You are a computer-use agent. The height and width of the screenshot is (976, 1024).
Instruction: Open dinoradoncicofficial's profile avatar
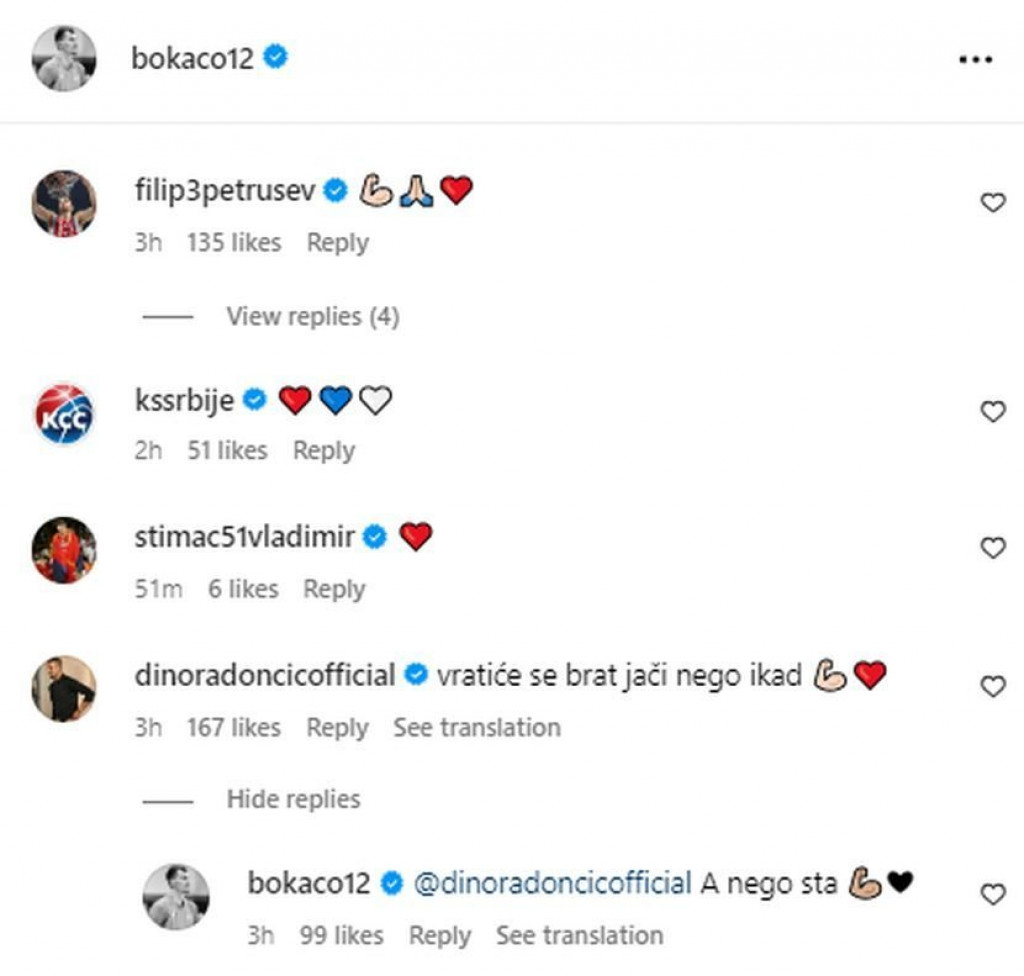click(64, 689)
